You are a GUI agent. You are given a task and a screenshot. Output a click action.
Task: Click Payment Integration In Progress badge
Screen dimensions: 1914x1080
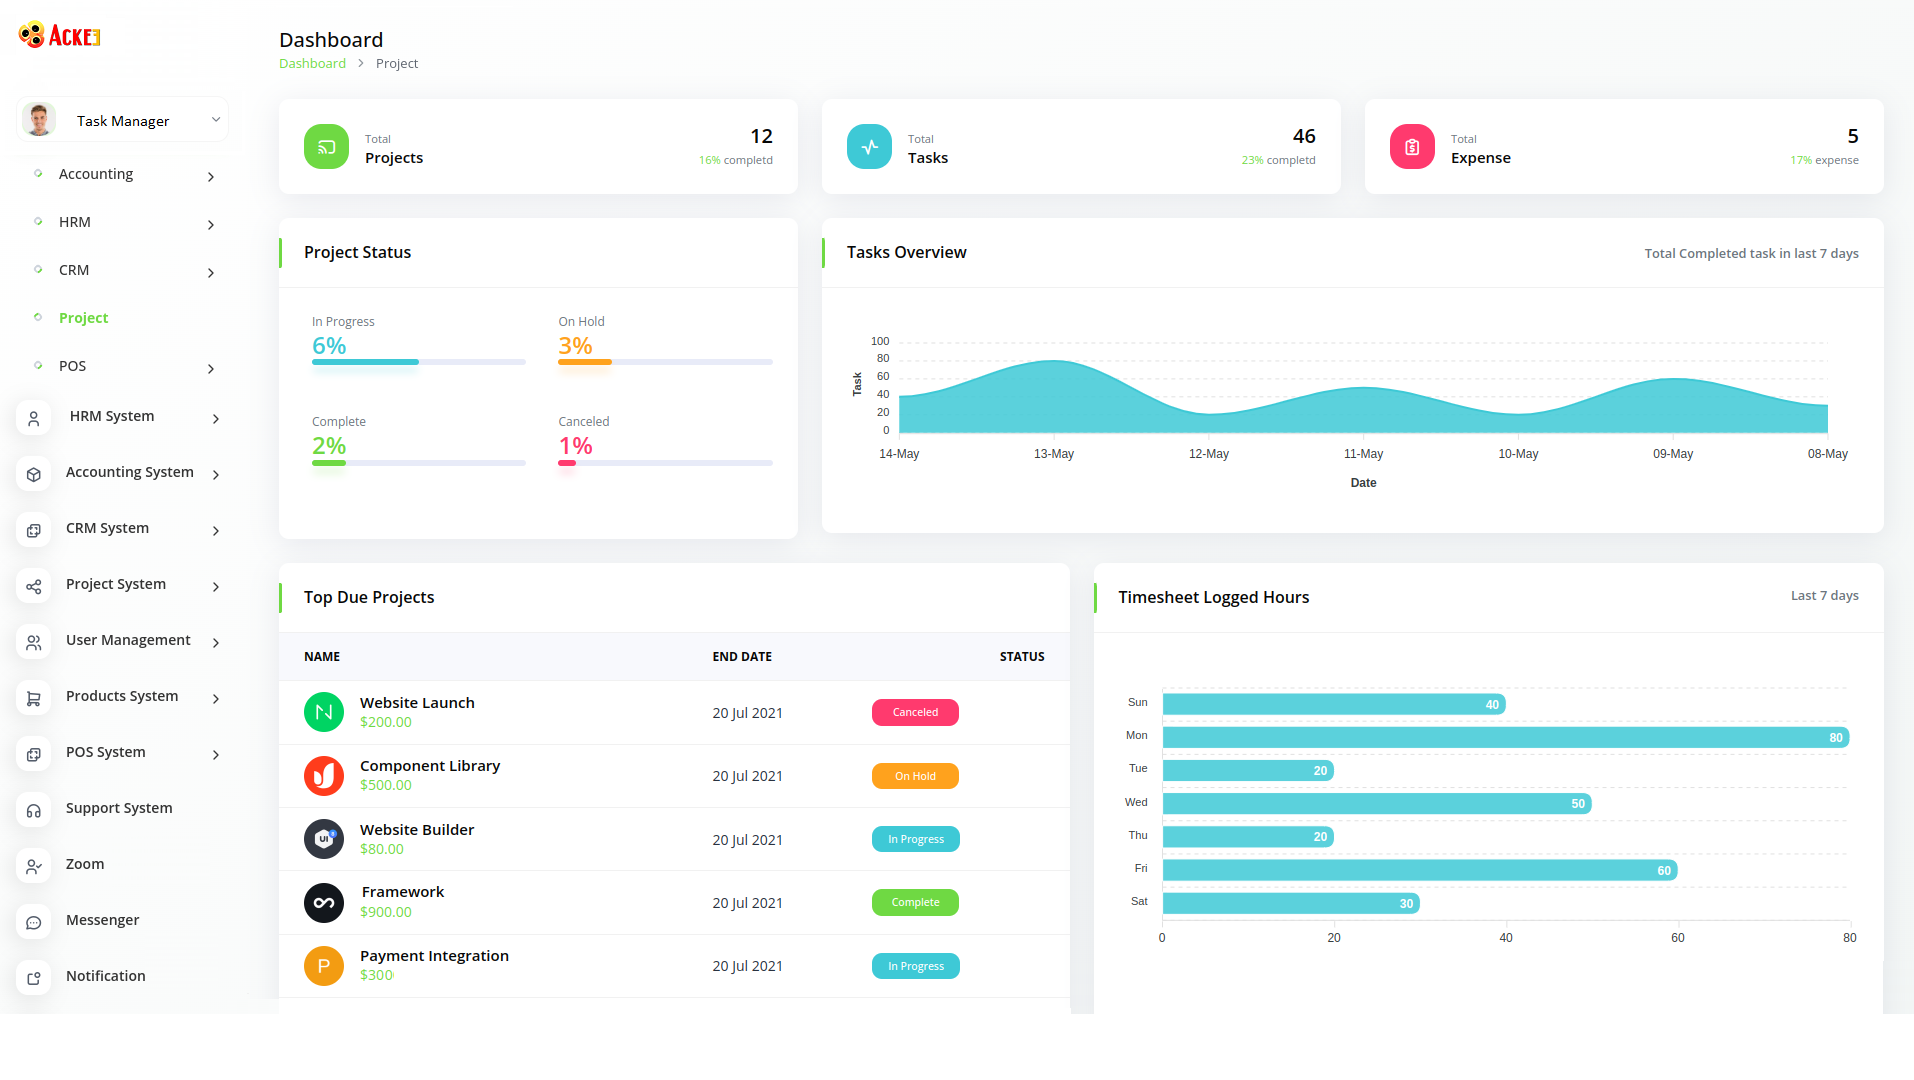[x=915, y=966]
